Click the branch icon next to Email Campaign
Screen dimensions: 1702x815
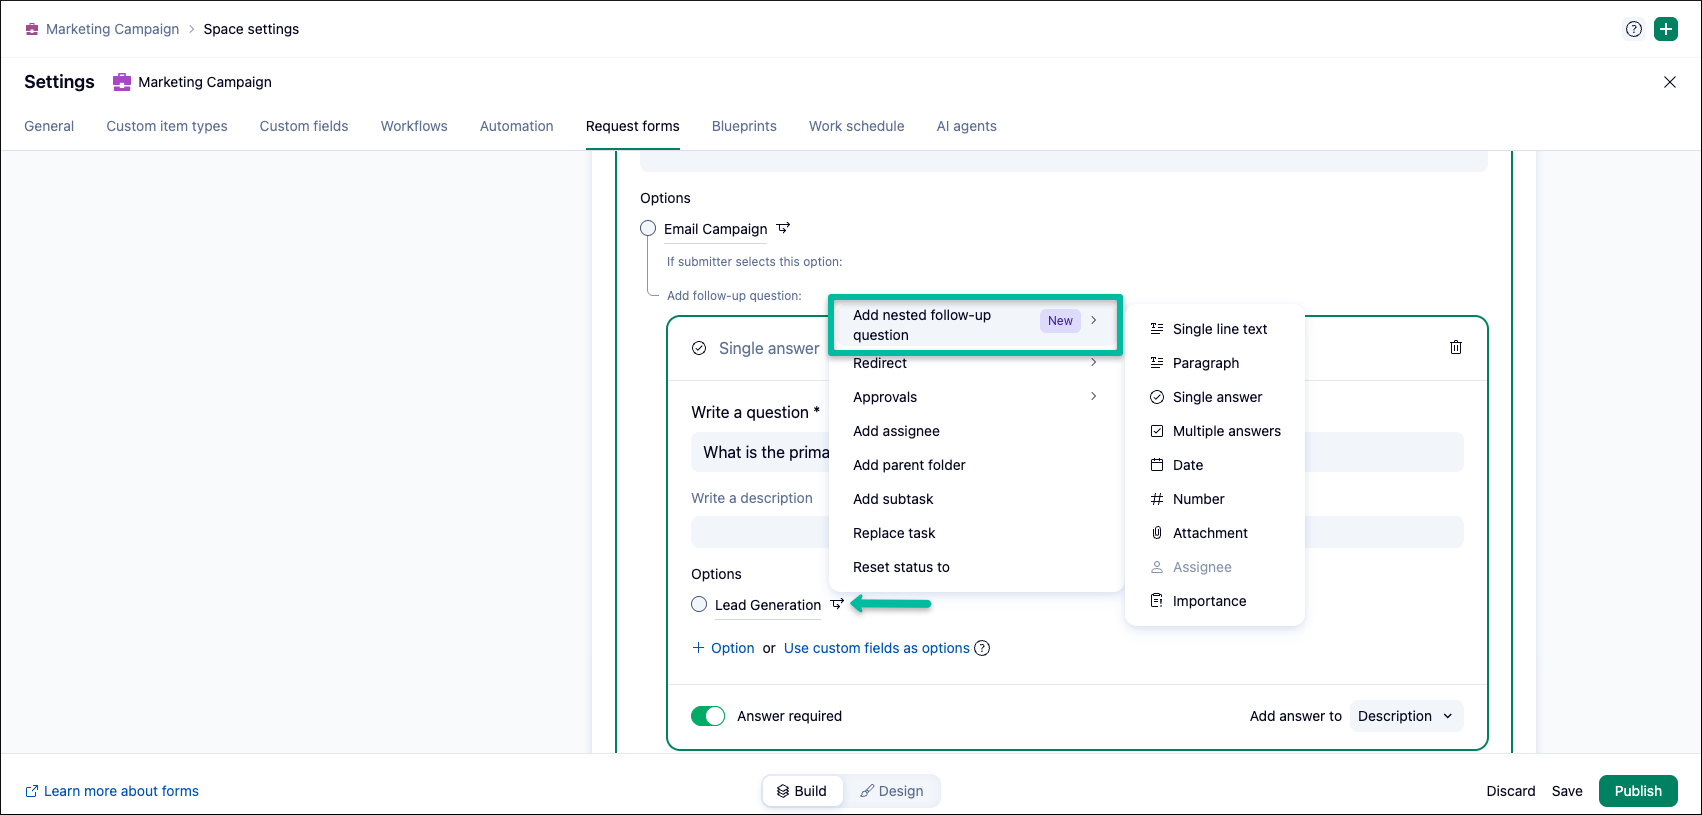click(x=784, y=228)
